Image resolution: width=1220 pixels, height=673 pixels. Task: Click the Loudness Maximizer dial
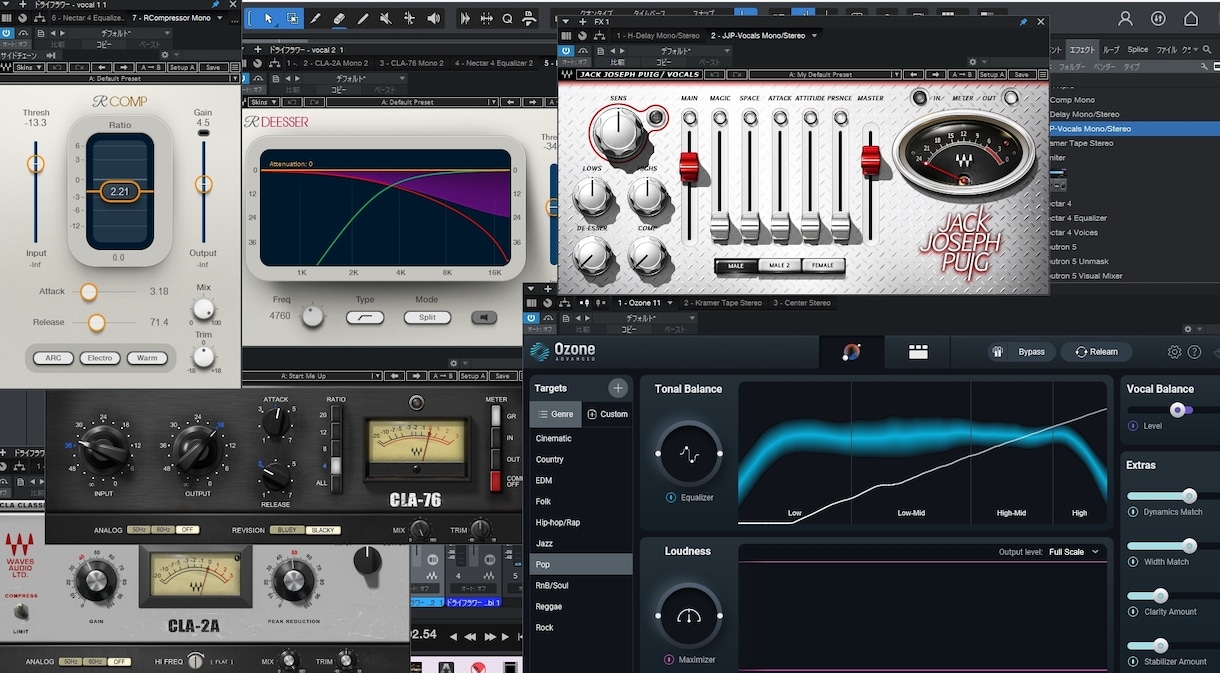[x=689, y=615]
